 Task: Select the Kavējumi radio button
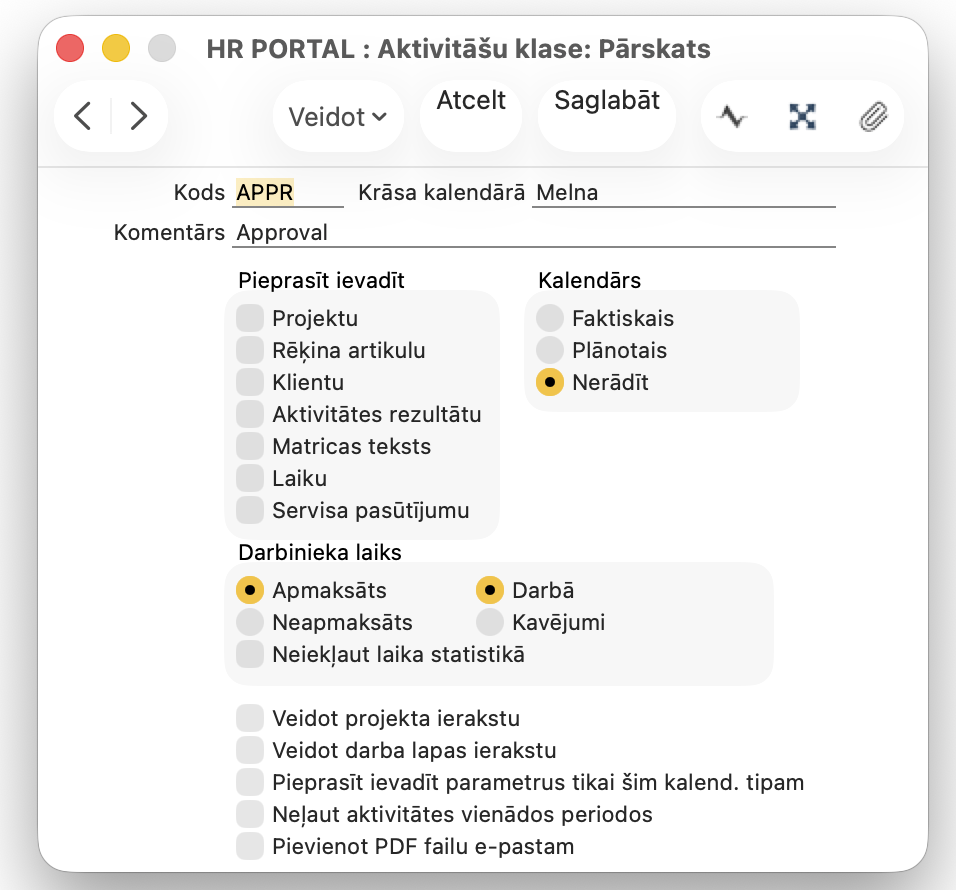[490, 623]
